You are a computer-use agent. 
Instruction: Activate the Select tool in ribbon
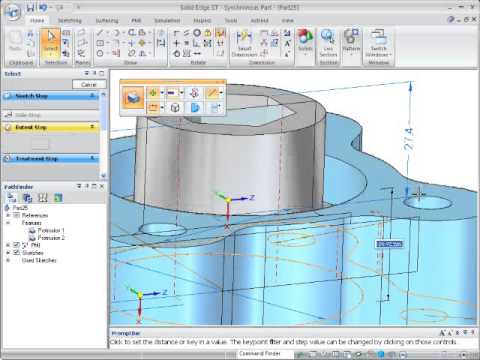50,43
